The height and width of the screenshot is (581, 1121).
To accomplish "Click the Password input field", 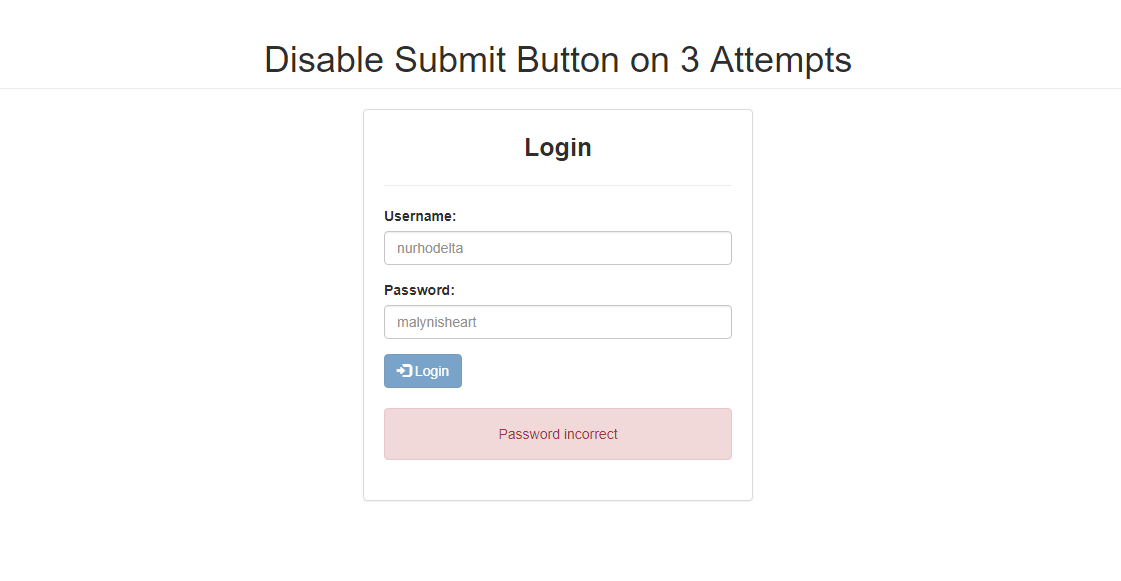I will [557, 321].
